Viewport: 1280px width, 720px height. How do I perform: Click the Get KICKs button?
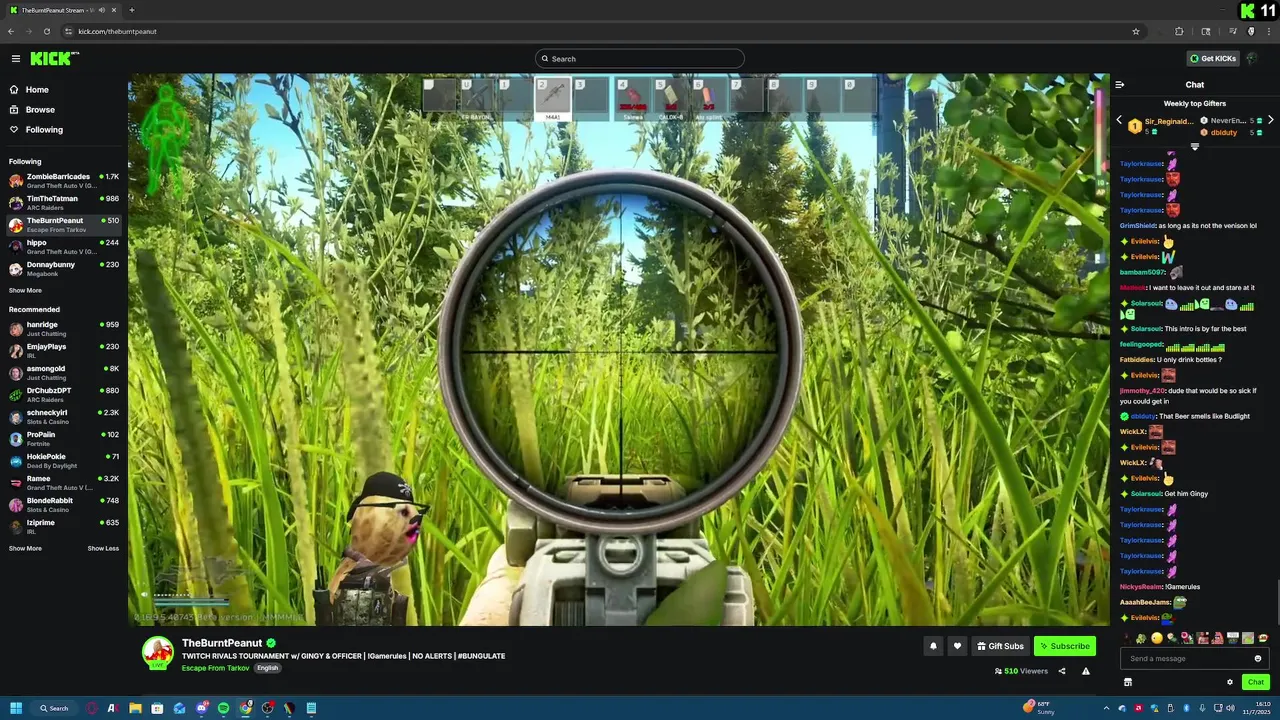click(1212, 59)
